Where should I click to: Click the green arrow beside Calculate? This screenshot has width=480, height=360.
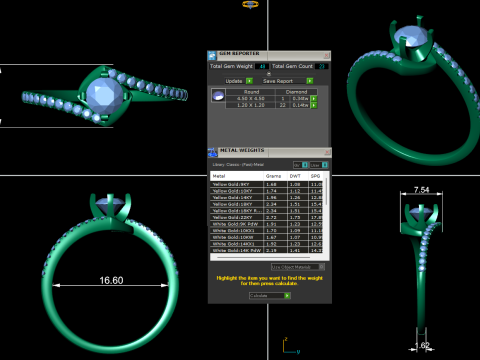[x=287, y=296]
